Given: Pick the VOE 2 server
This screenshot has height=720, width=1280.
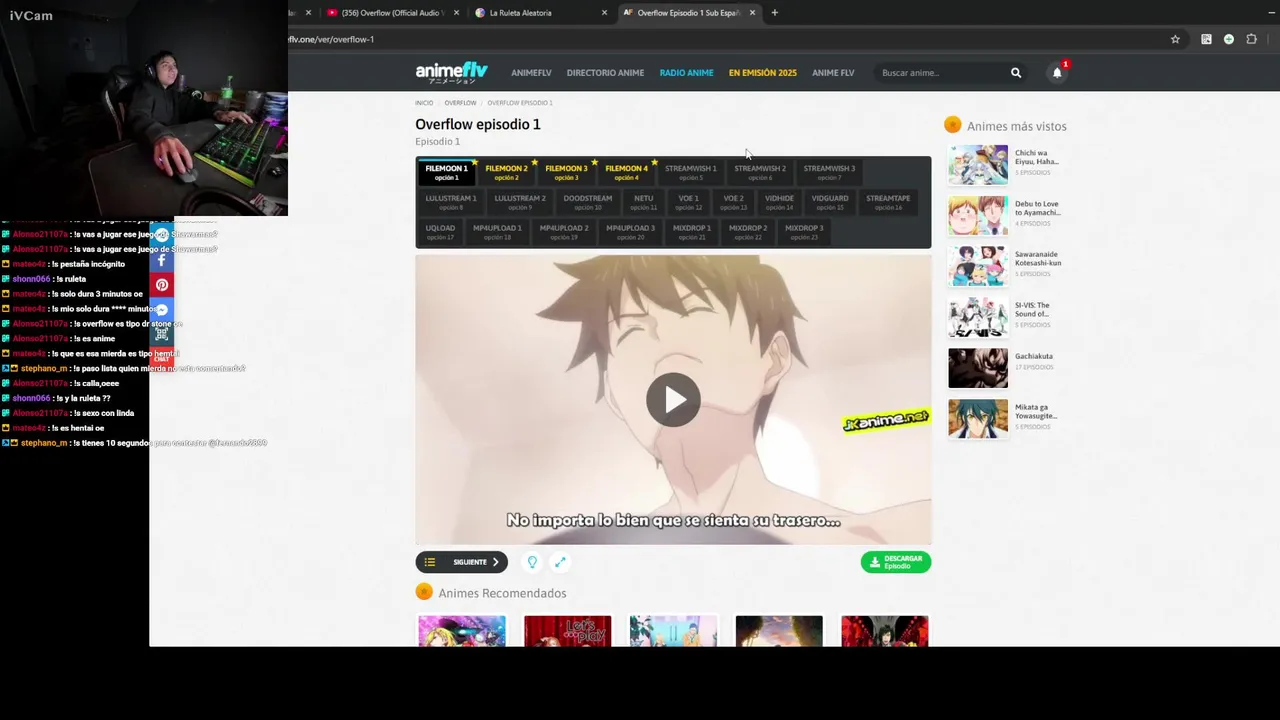Looking at the screenshot, I should [734, 202].
